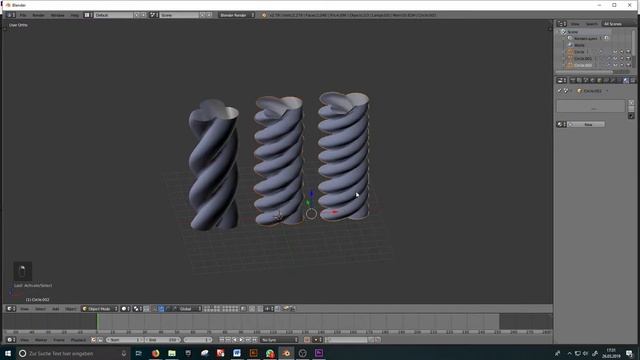Viewport: 640px width, 360px height.
Task: Open Firefox from the Windows taskbar
Action: pos(156,353)
